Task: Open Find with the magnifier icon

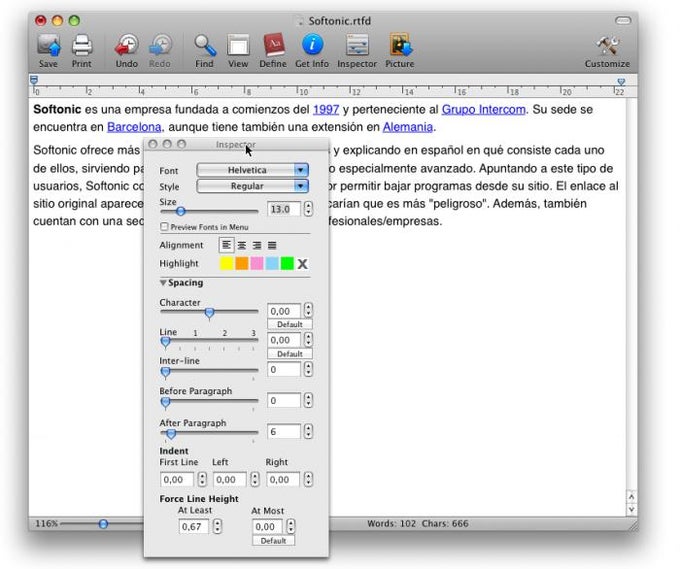Action: pyautogui.click(x=204, y=45)
